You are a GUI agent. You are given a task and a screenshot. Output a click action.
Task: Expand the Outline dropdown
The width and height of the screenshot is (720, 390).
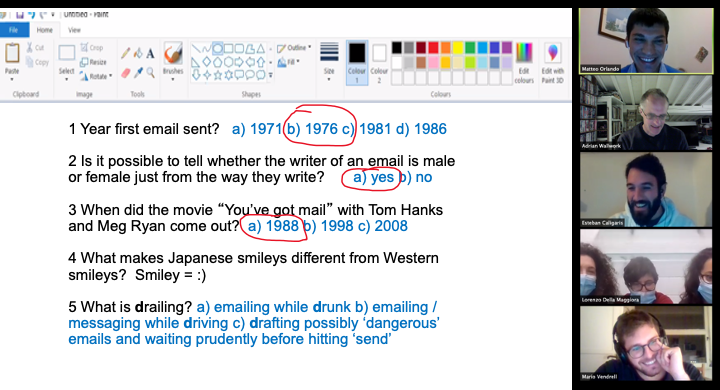click(x=294, y=48)
